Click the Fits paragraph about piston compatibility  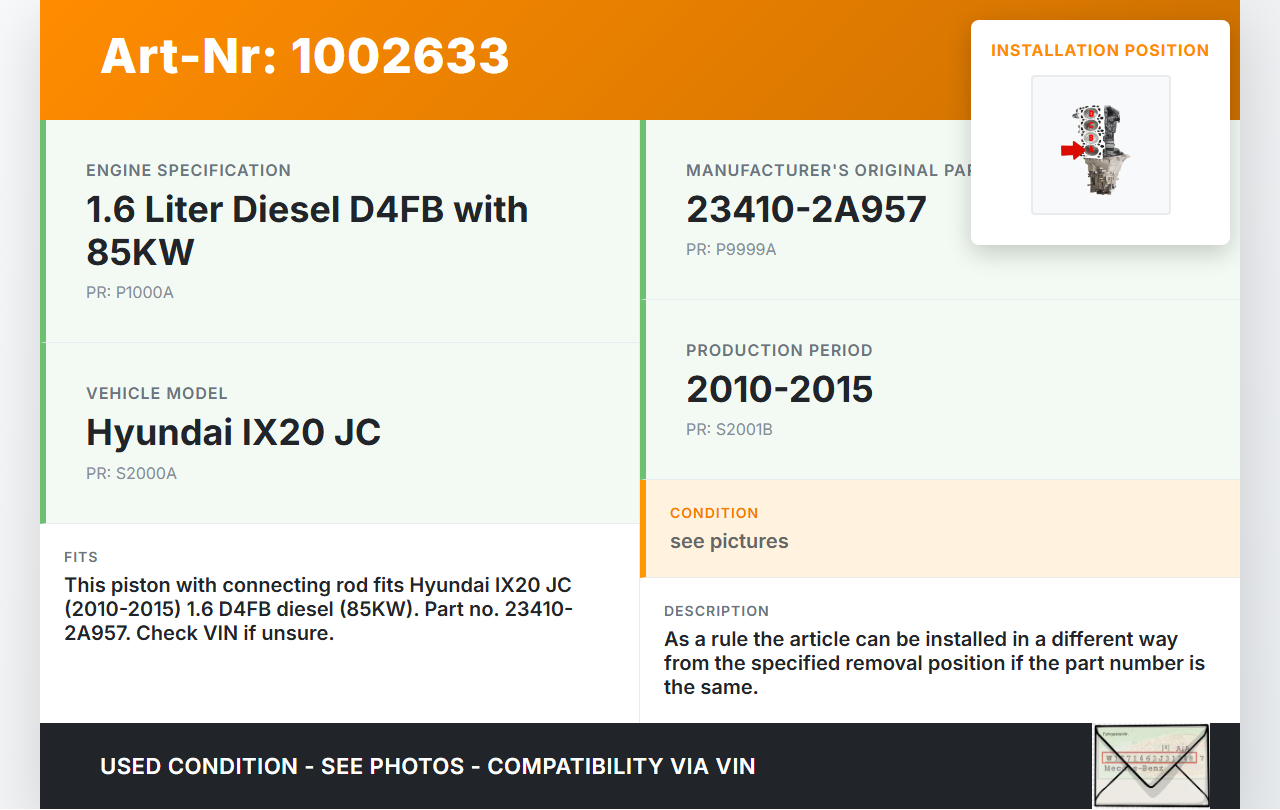click(x=318, y=608)
